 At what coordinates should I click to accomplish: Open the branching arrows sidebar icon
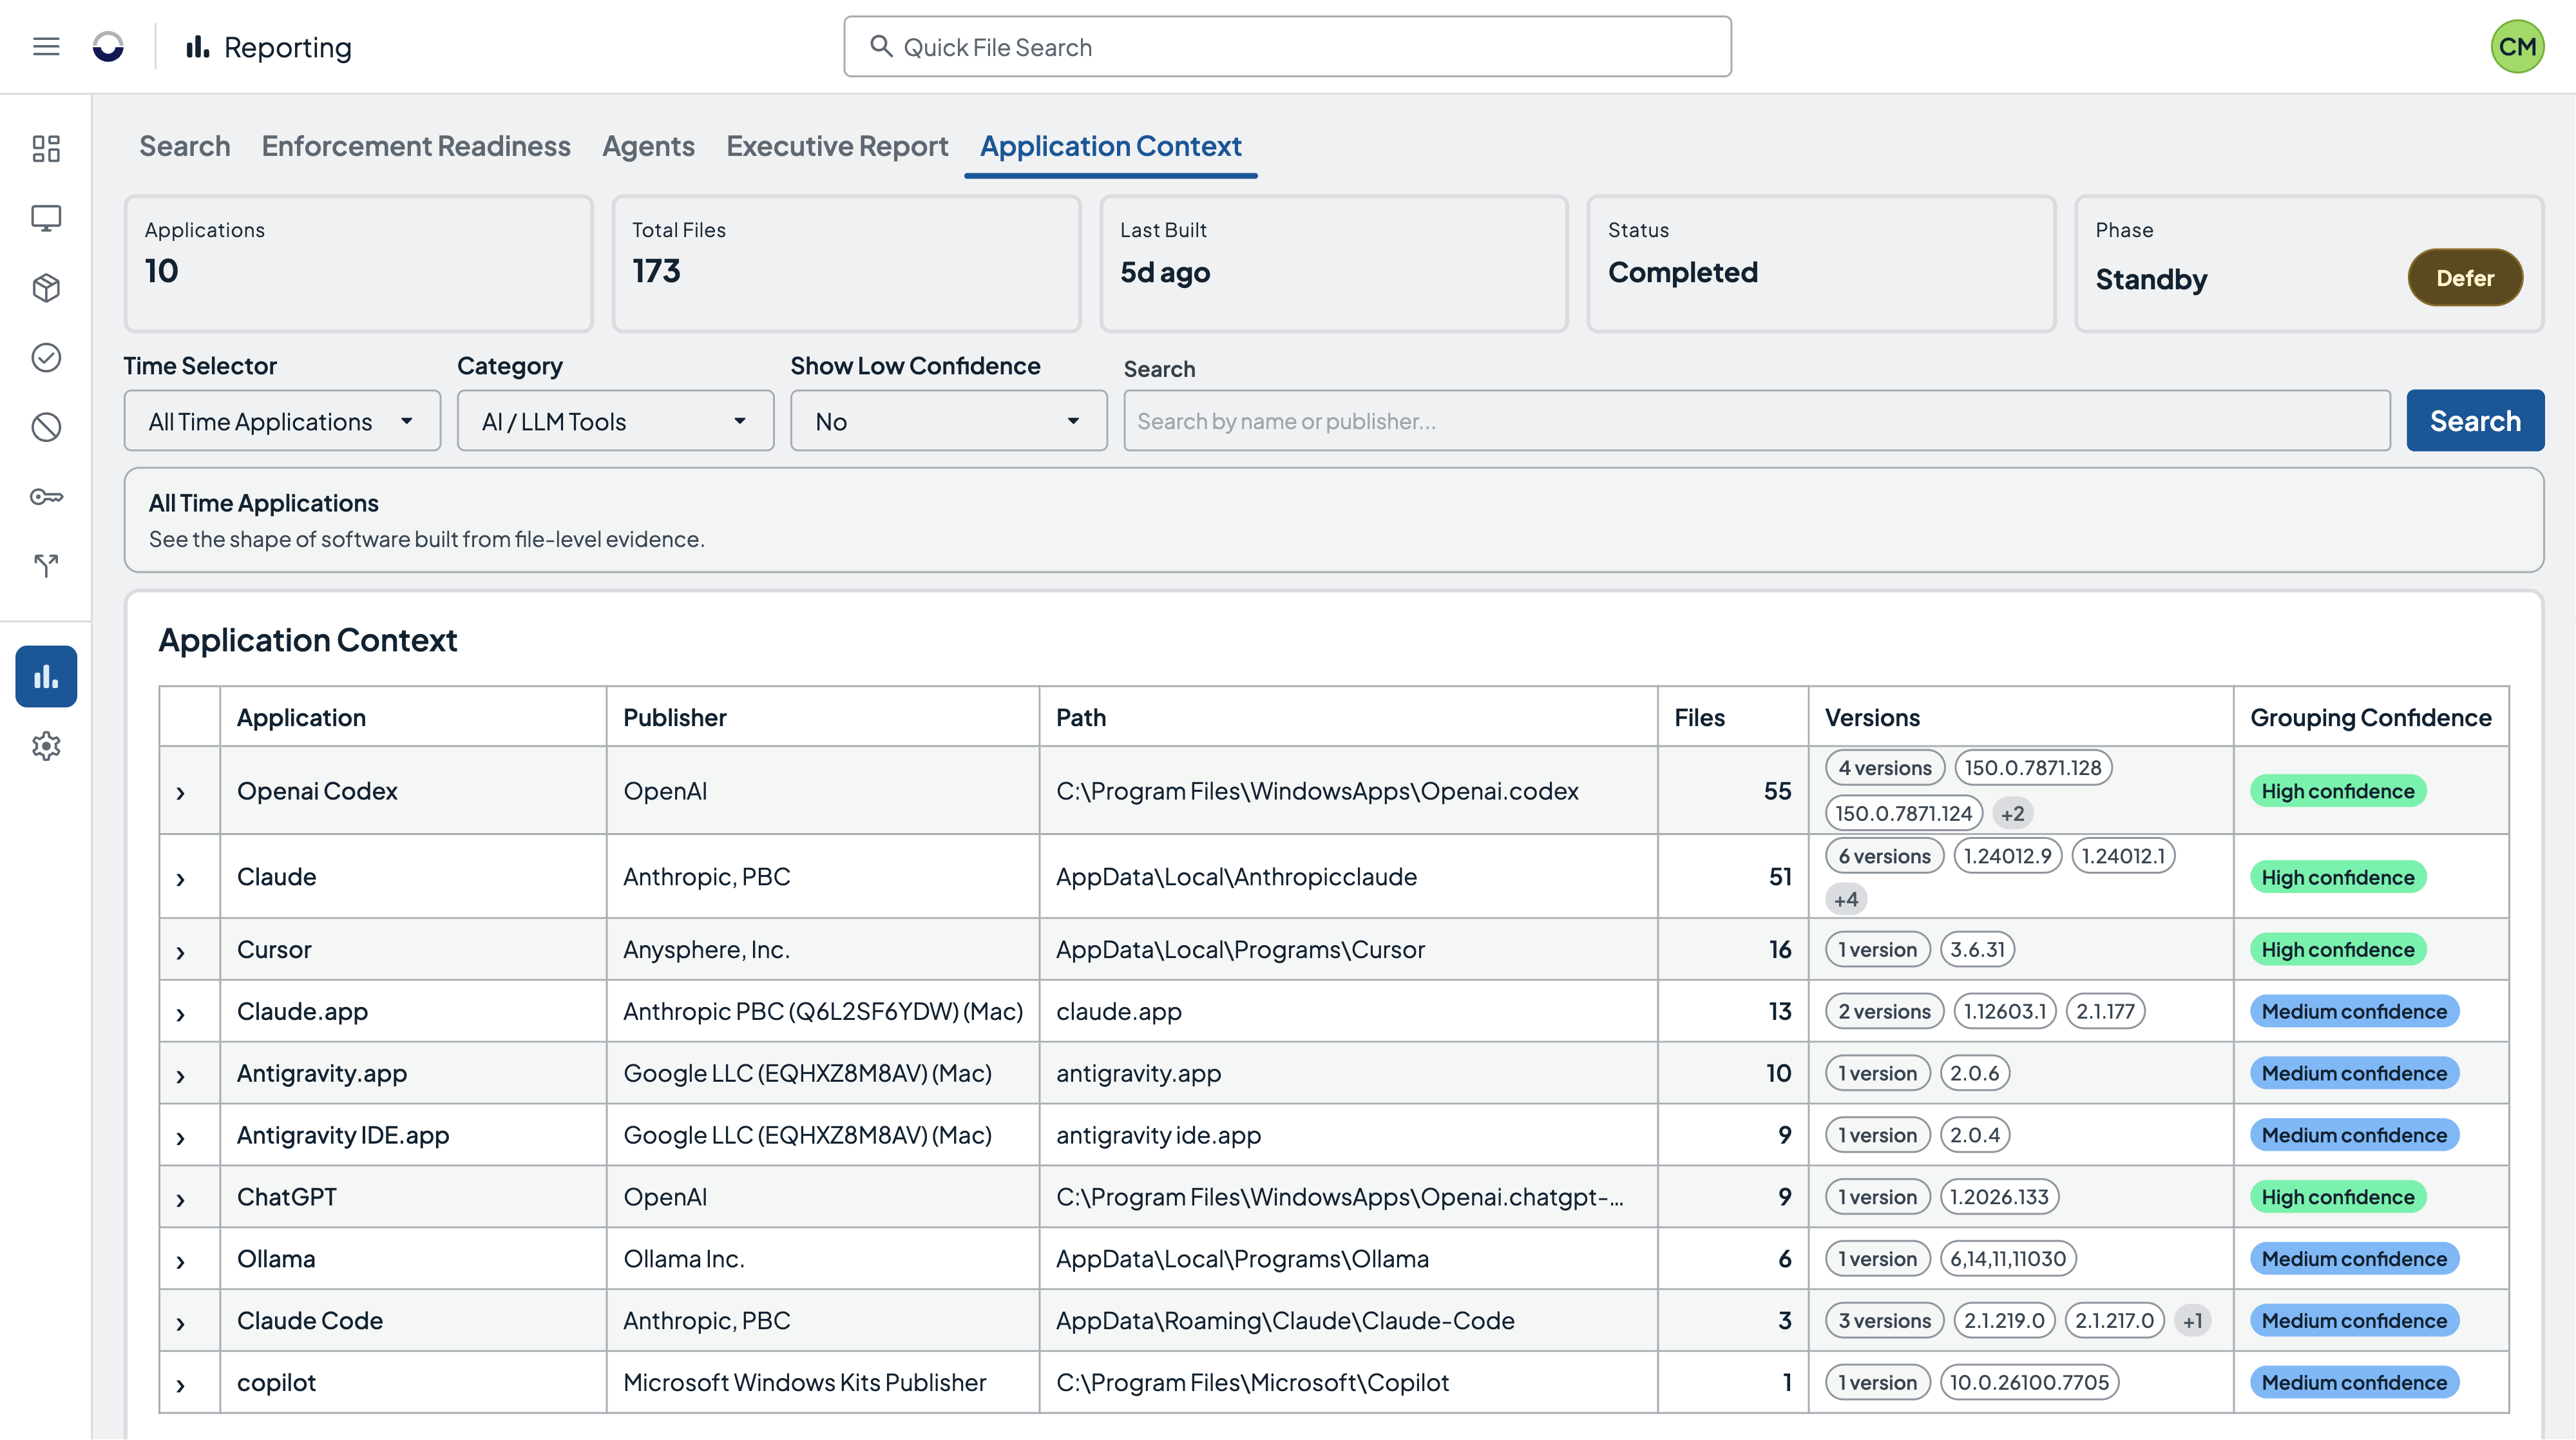tap(46, 566)
